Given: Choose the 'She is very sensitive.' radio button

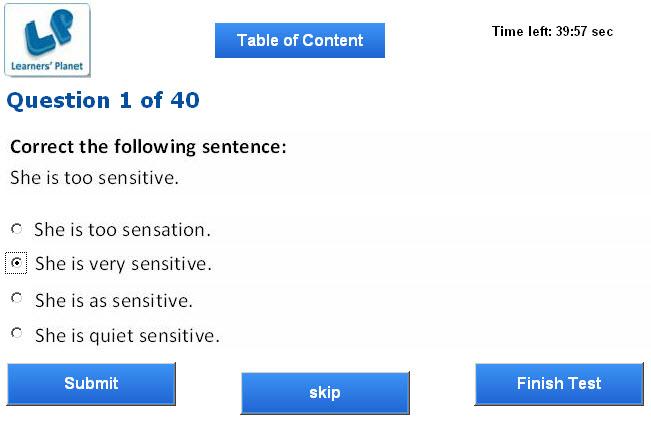Looking at the screenshot, I should (x=17, y=263).
